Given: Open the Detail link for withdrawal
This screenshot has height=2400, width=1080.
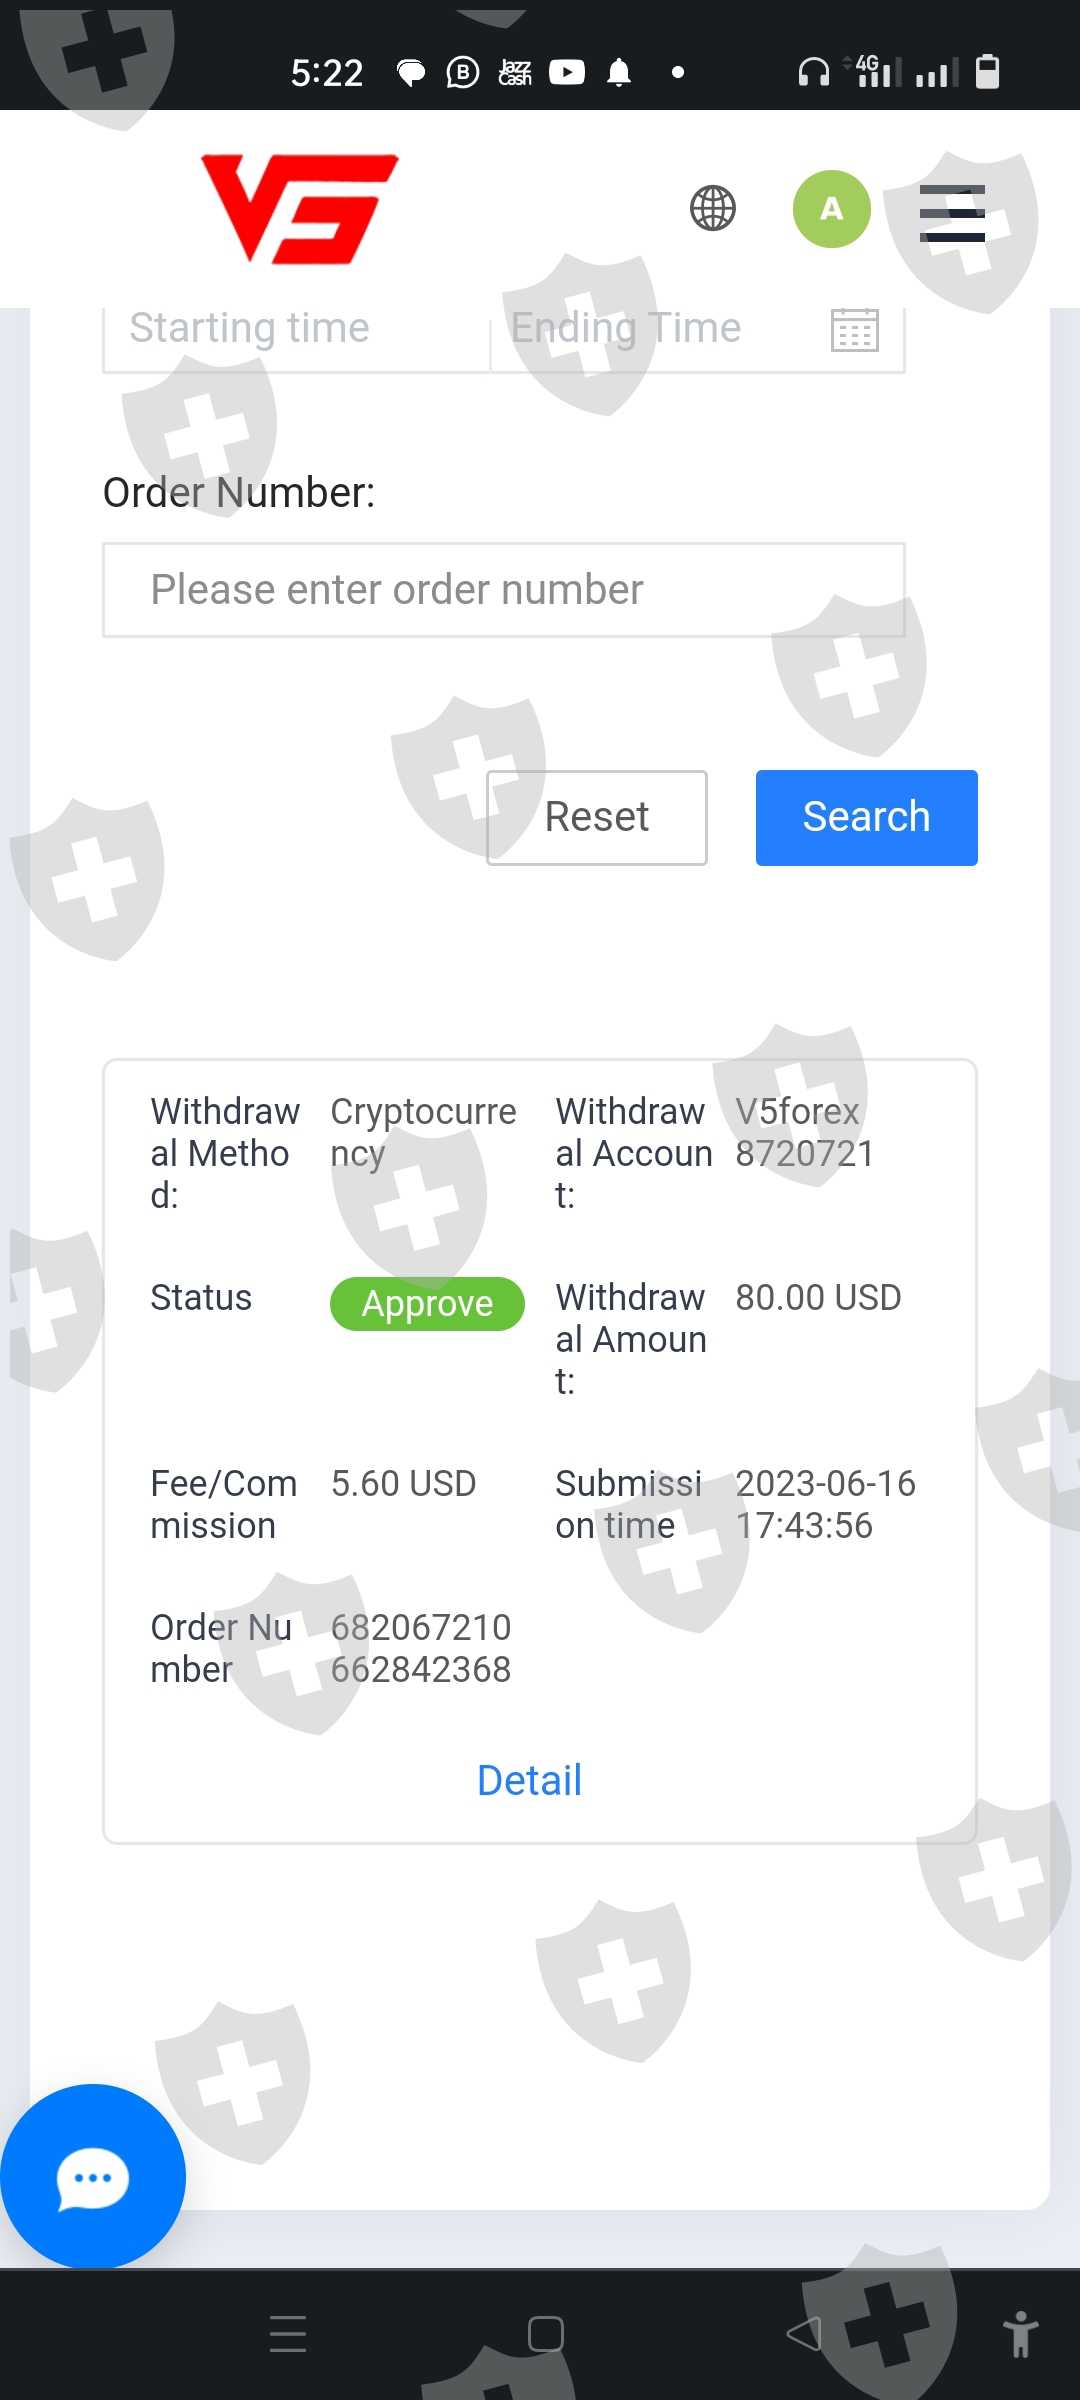Looking at the screenshot, I should pyautogui.click(x=530, y=1780).
